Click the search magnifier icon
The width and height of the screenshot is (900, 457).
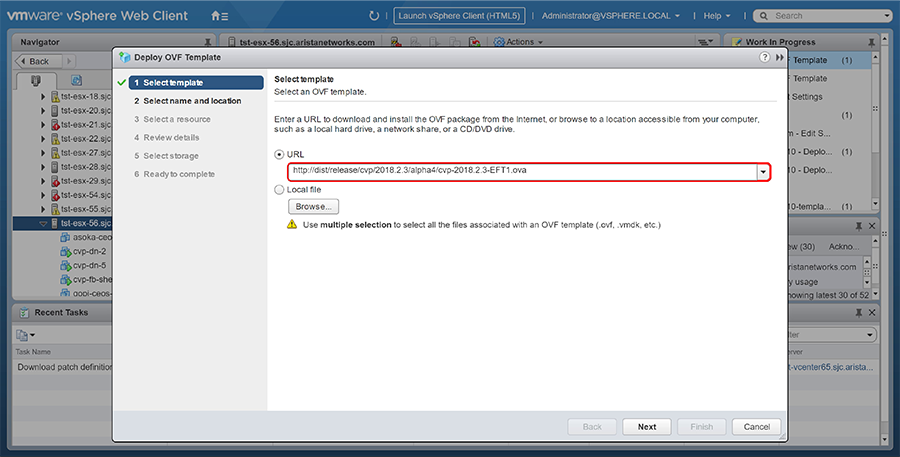point(763,16)
